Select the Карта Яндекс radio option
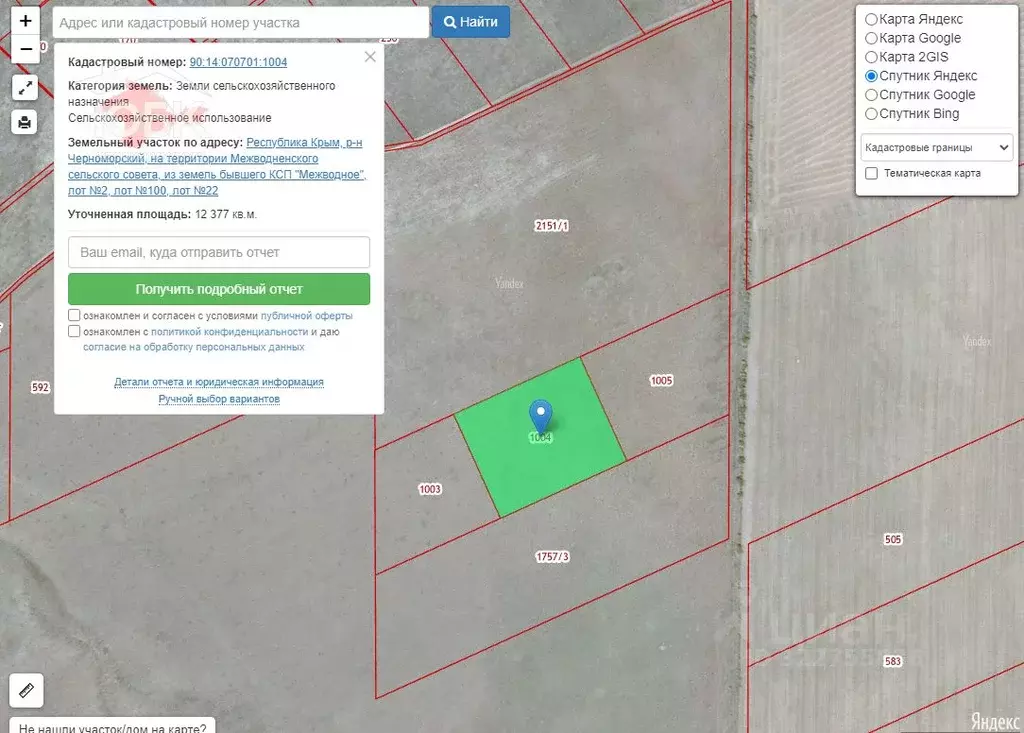 tap(871, 19)
